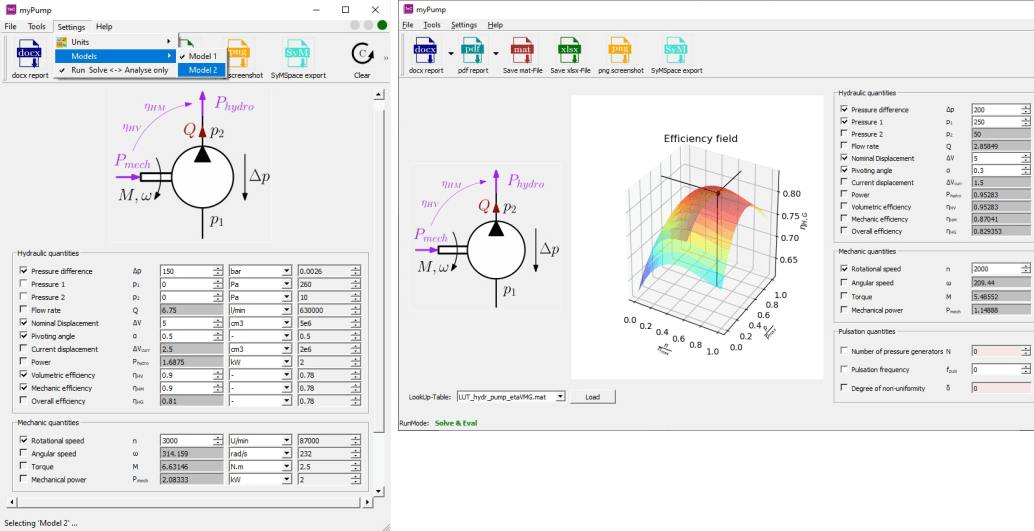Select Model 2 from the Models submenu

202,70
